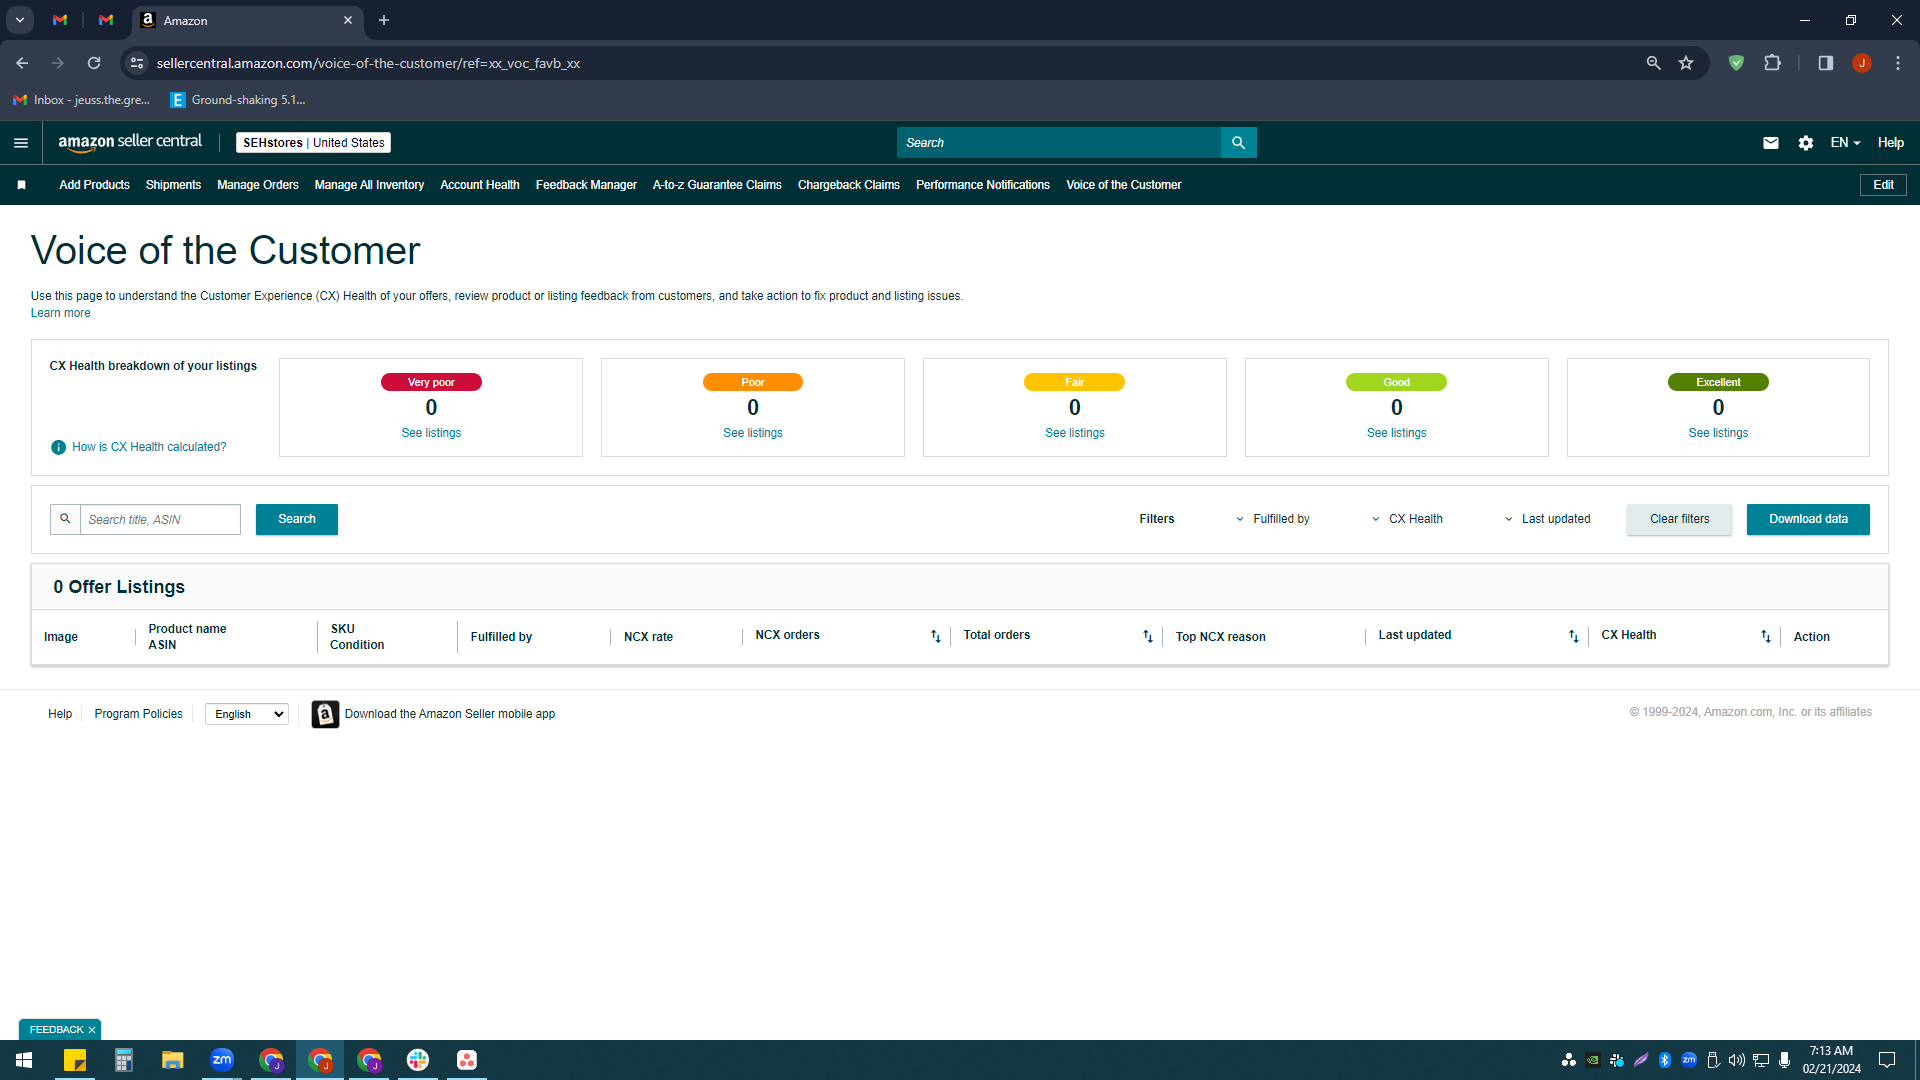
Task: Go back to the previous page
Action: [x=22, y=63]
